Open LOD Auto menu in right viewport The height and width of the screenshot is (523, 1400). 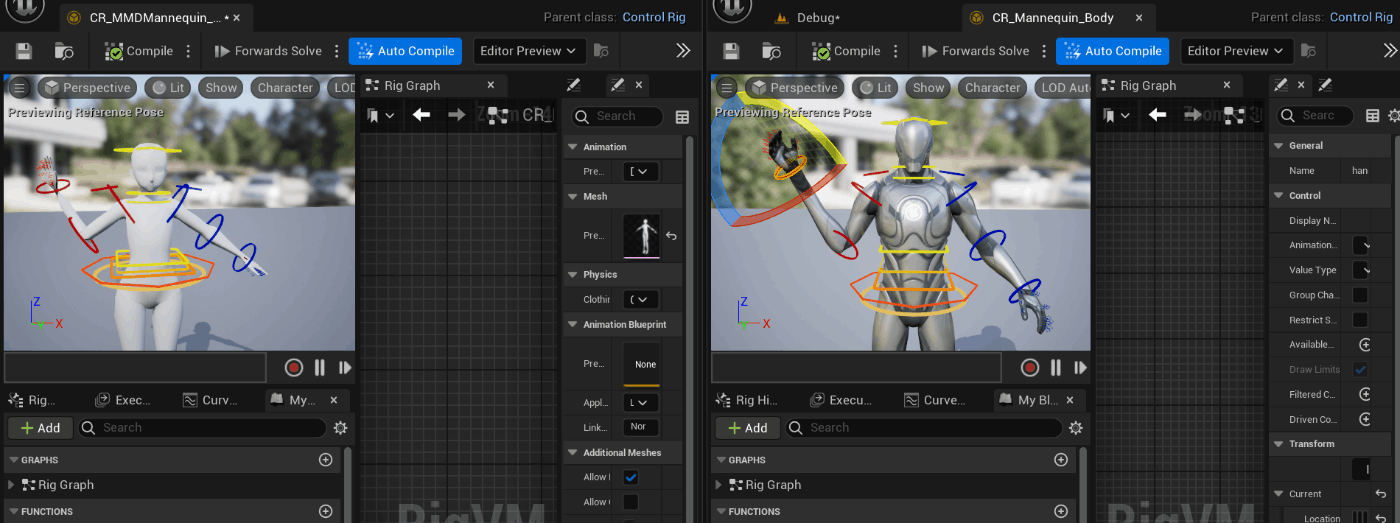(x=1063, y=88)
